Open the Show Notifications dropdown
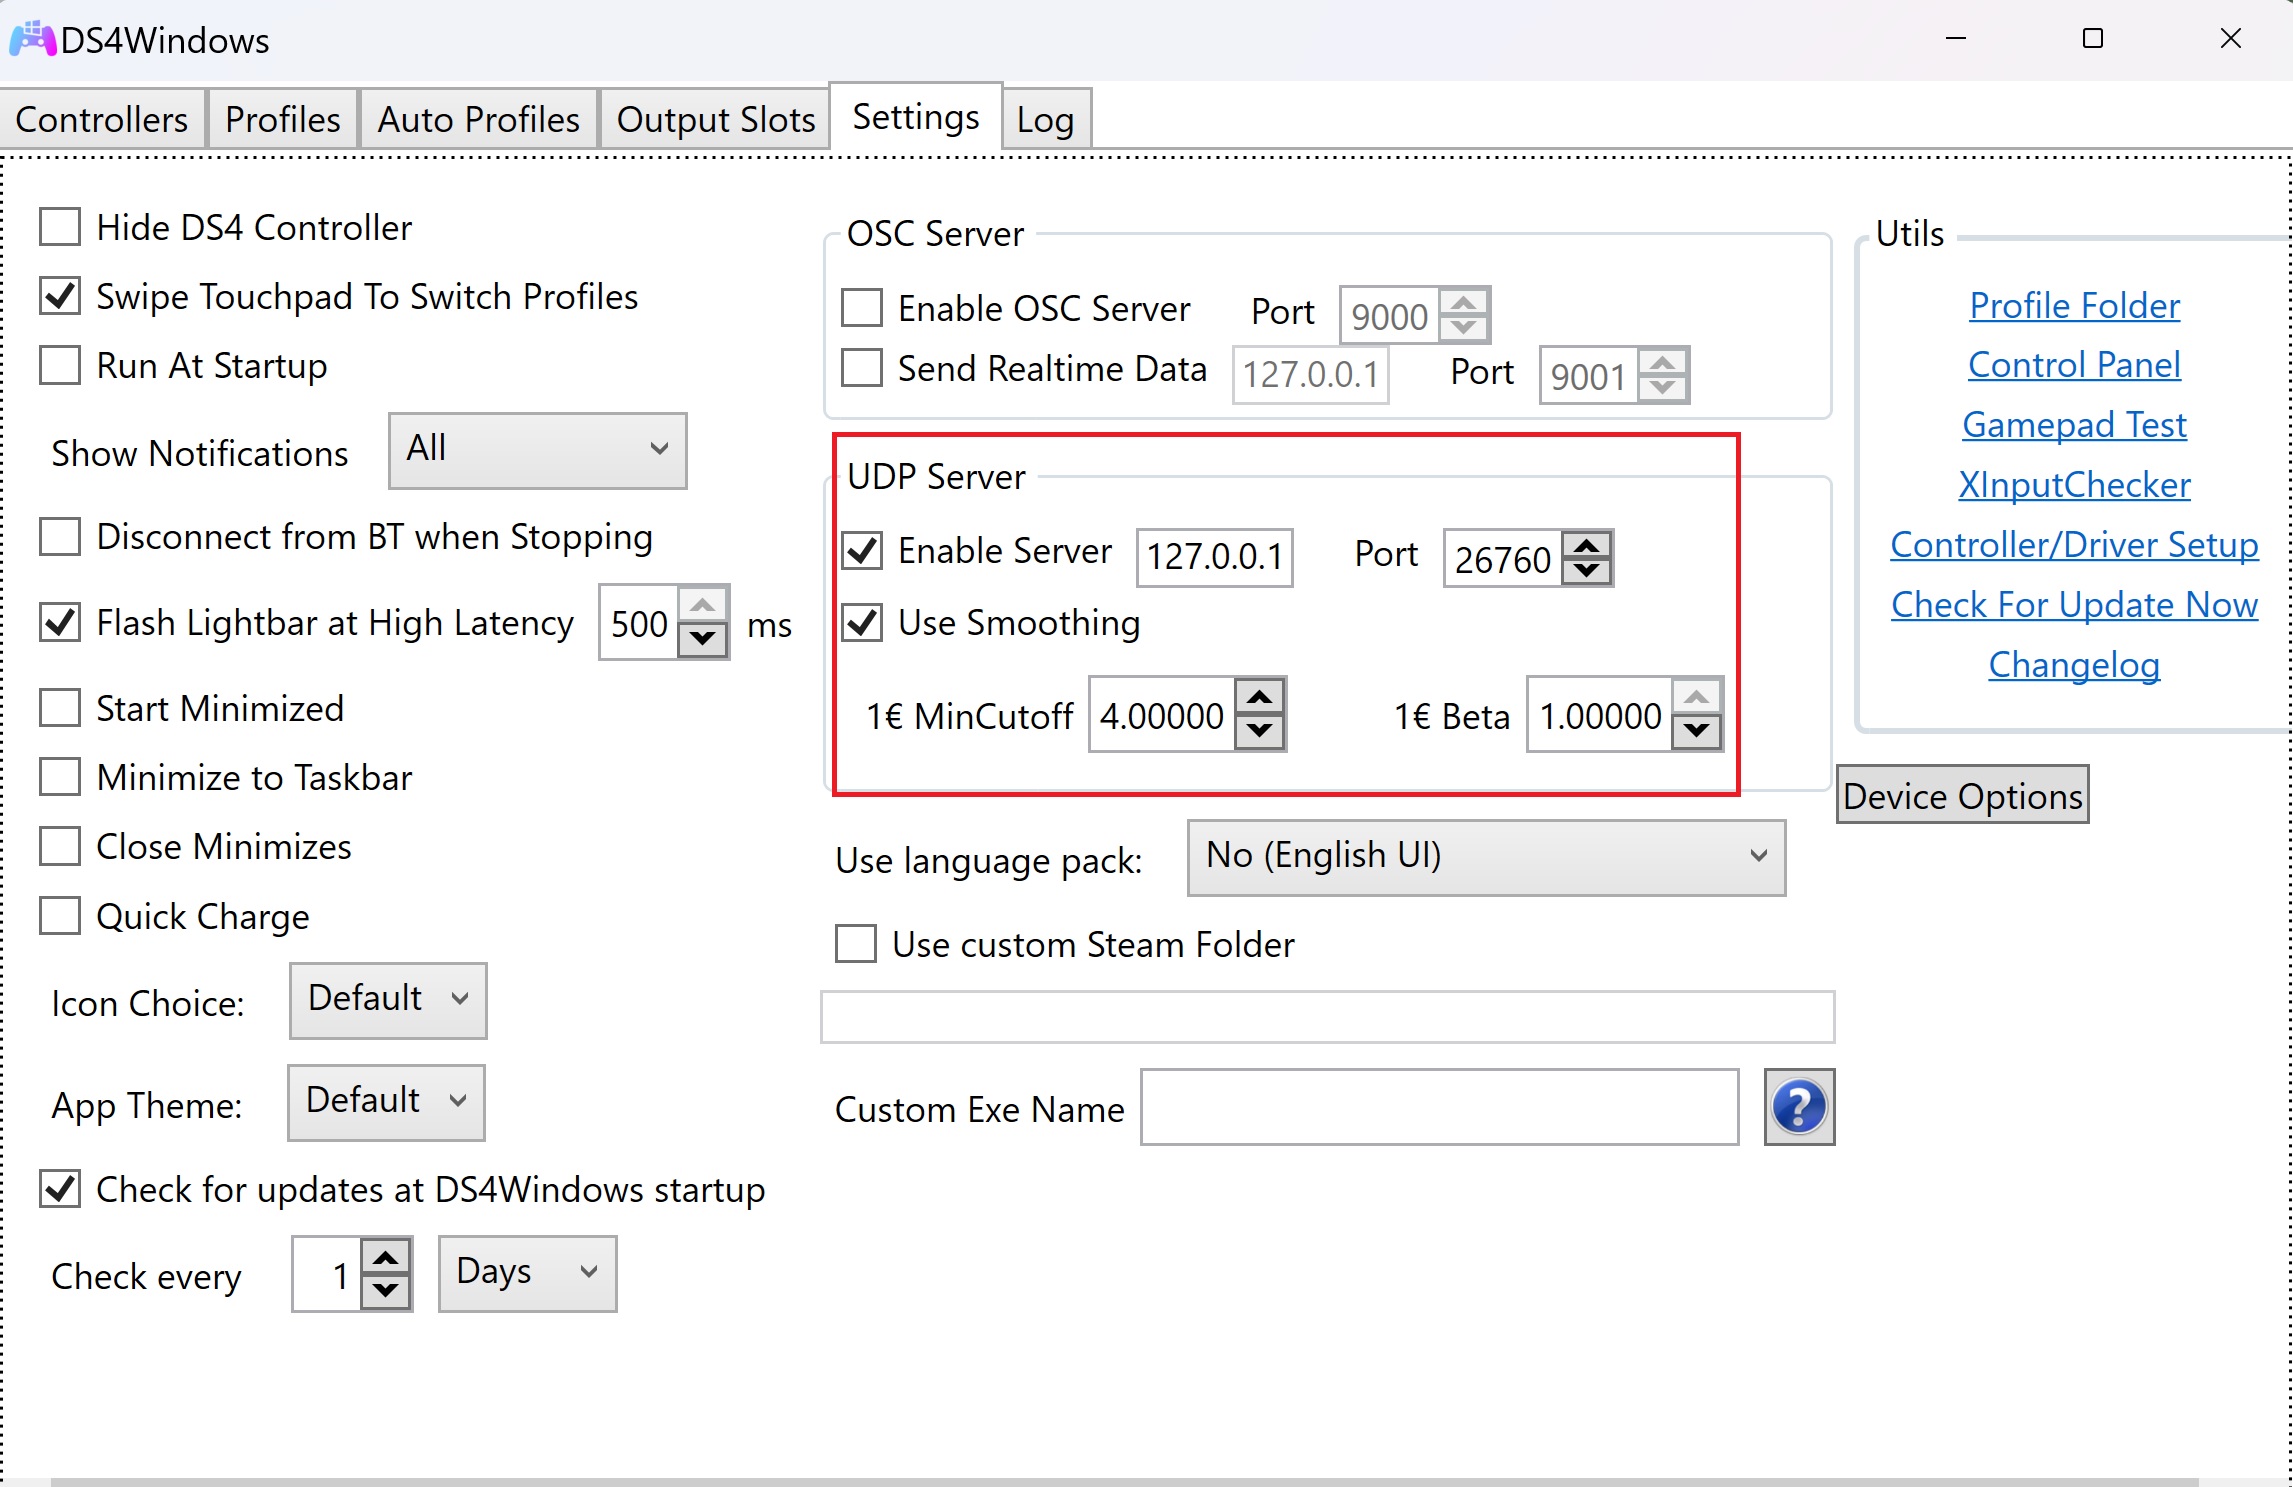 click(x=538, y=450)
